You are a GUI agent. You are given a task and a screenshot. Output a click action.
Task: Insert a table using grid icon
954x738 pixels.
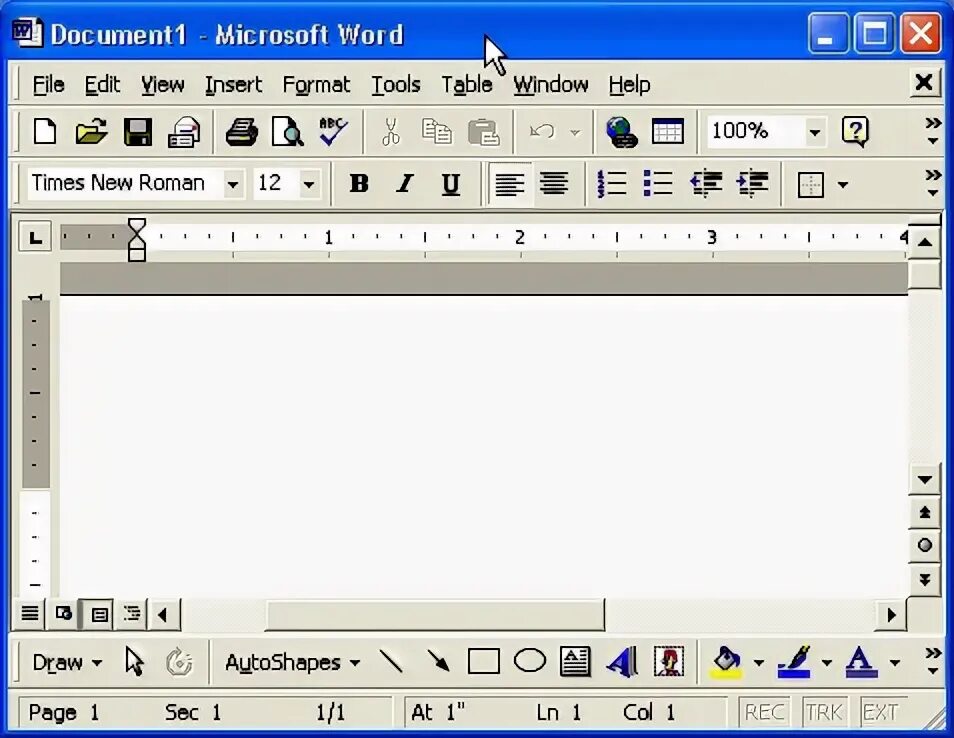point(667,131)
